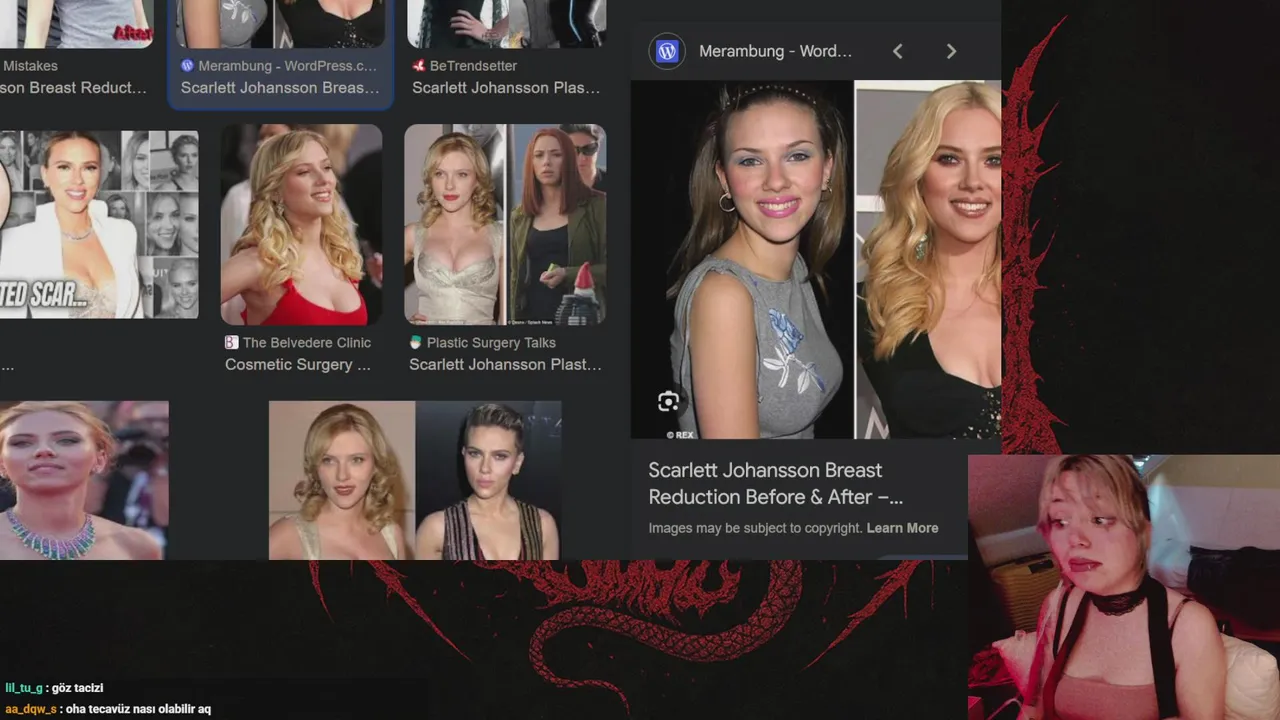
Task: Click the 'Images may be subject to copyright.' text
Action: (755, 528)
